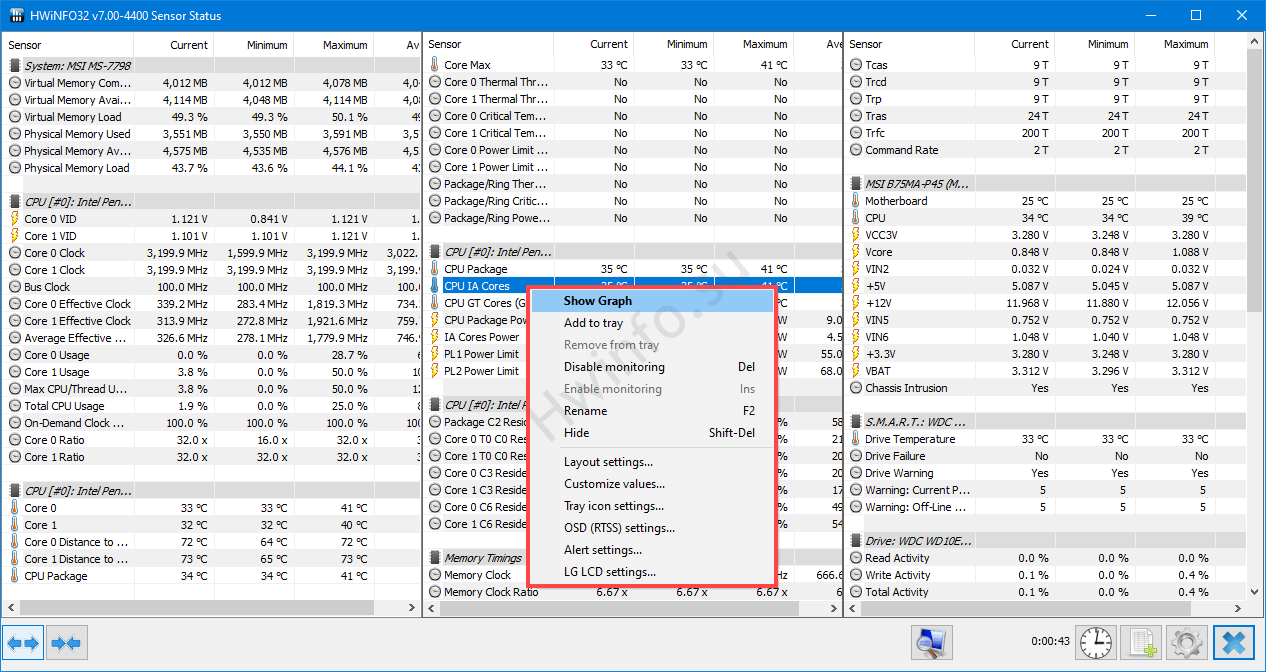Select the Core 0 Clock sensor row

pyautogui.click(x=212, y=253)
